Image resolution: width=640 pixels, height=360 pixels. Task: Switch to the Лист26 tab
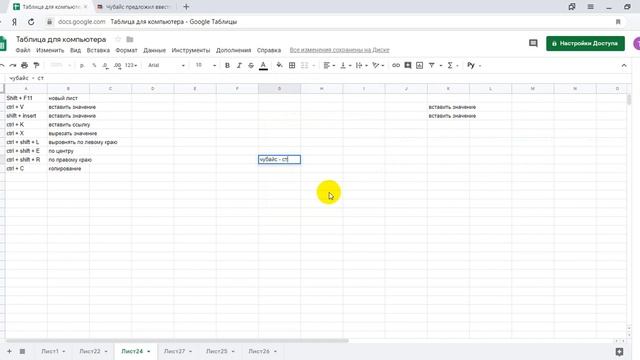259,351
